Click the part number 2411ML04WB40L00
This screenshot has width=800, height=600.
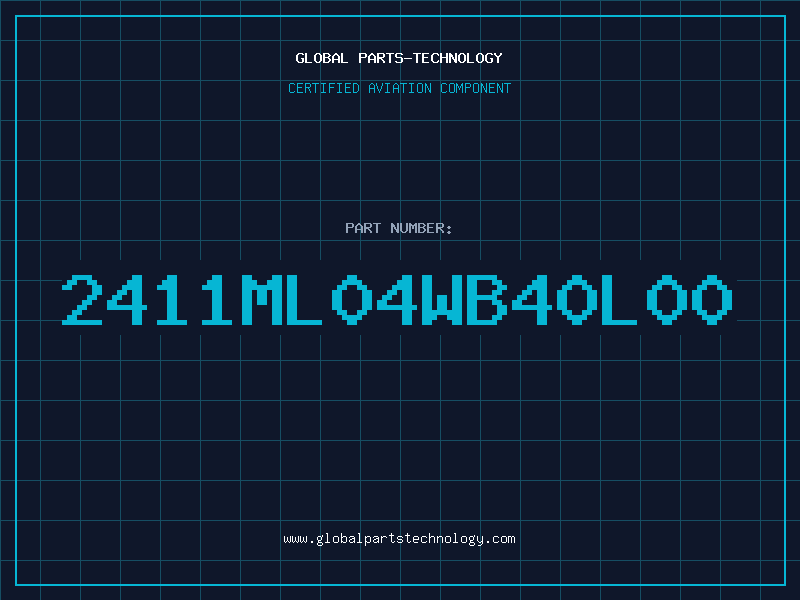(x=397, y=300)
